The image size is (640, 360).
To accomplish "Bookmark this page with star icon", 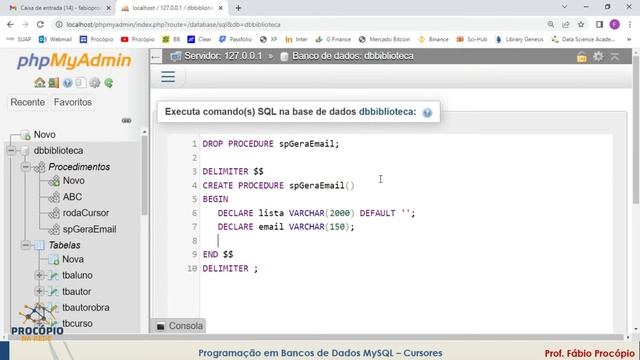I will point(581,24).
